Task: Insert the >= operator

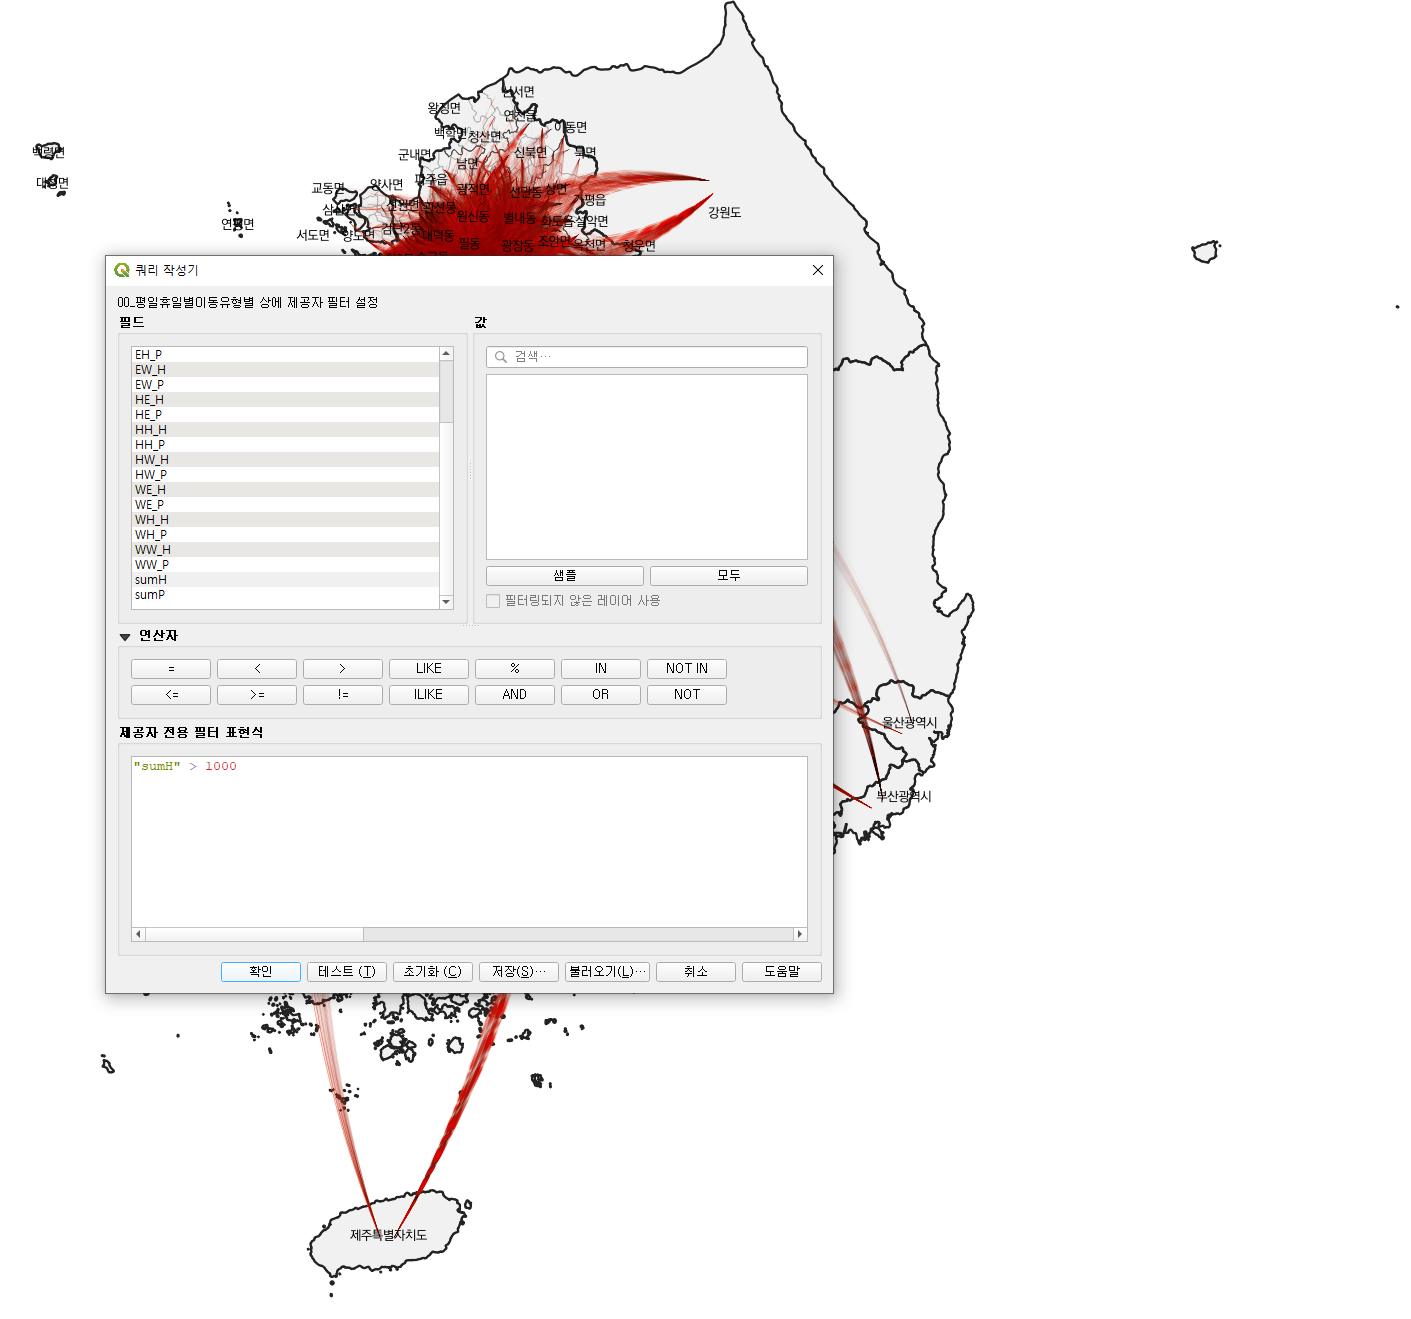Action: click(x=257, y=695)
